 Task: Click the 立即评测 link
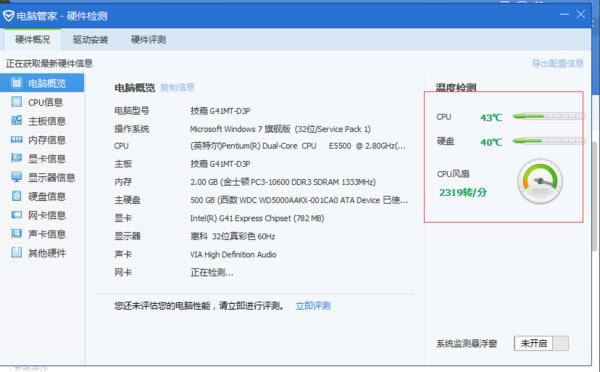tap(313, 306)
